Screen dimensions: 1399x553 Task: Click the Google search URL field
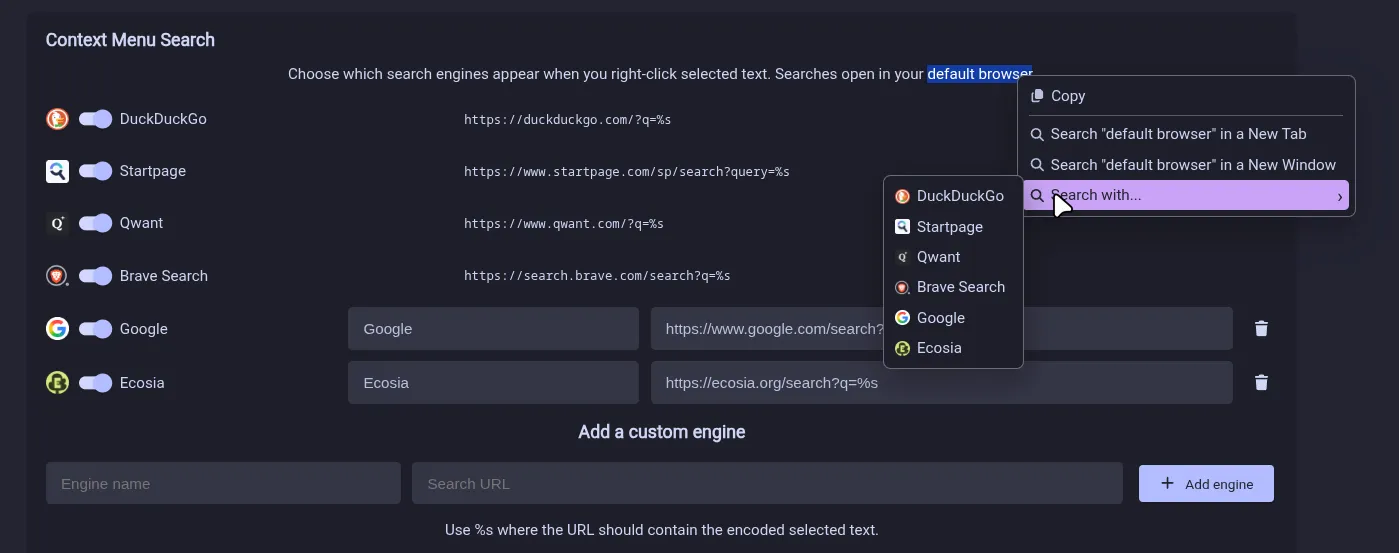coord(941,329)
